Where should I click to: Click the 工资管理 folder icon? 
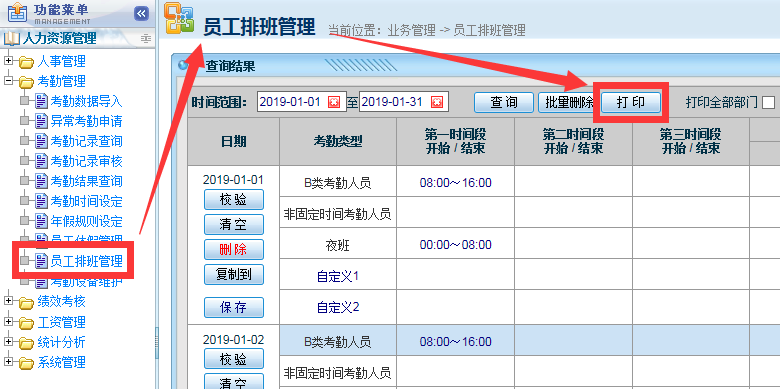click(x=26, y=323)
